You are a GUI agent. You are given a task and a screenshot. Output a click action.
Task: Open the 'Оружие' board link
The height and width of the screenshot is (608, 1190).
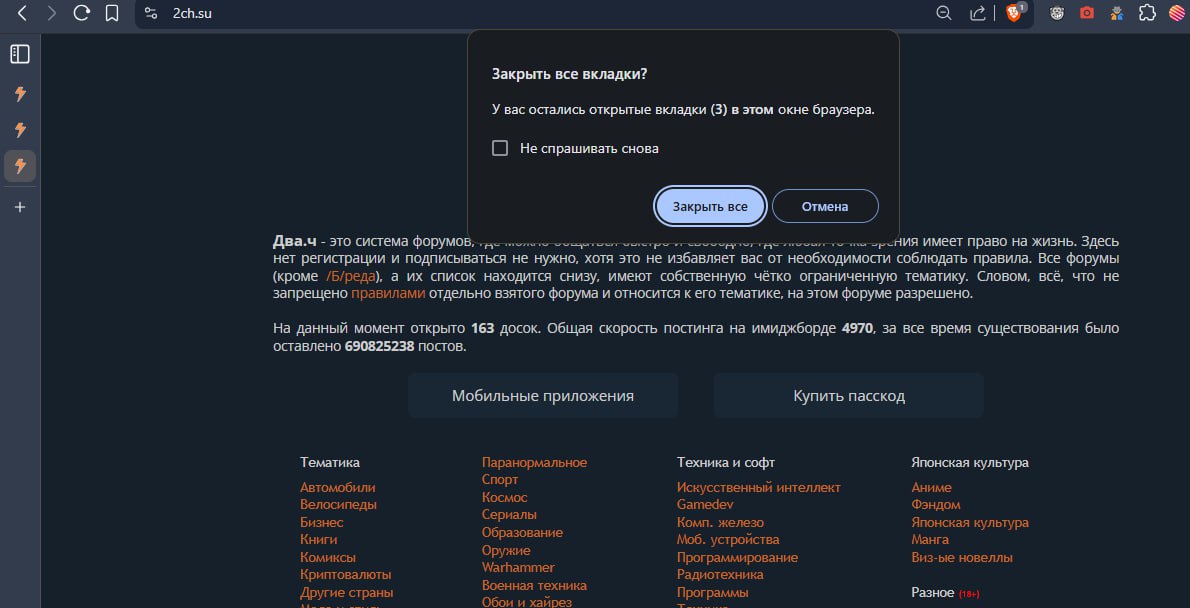[506, 550]
